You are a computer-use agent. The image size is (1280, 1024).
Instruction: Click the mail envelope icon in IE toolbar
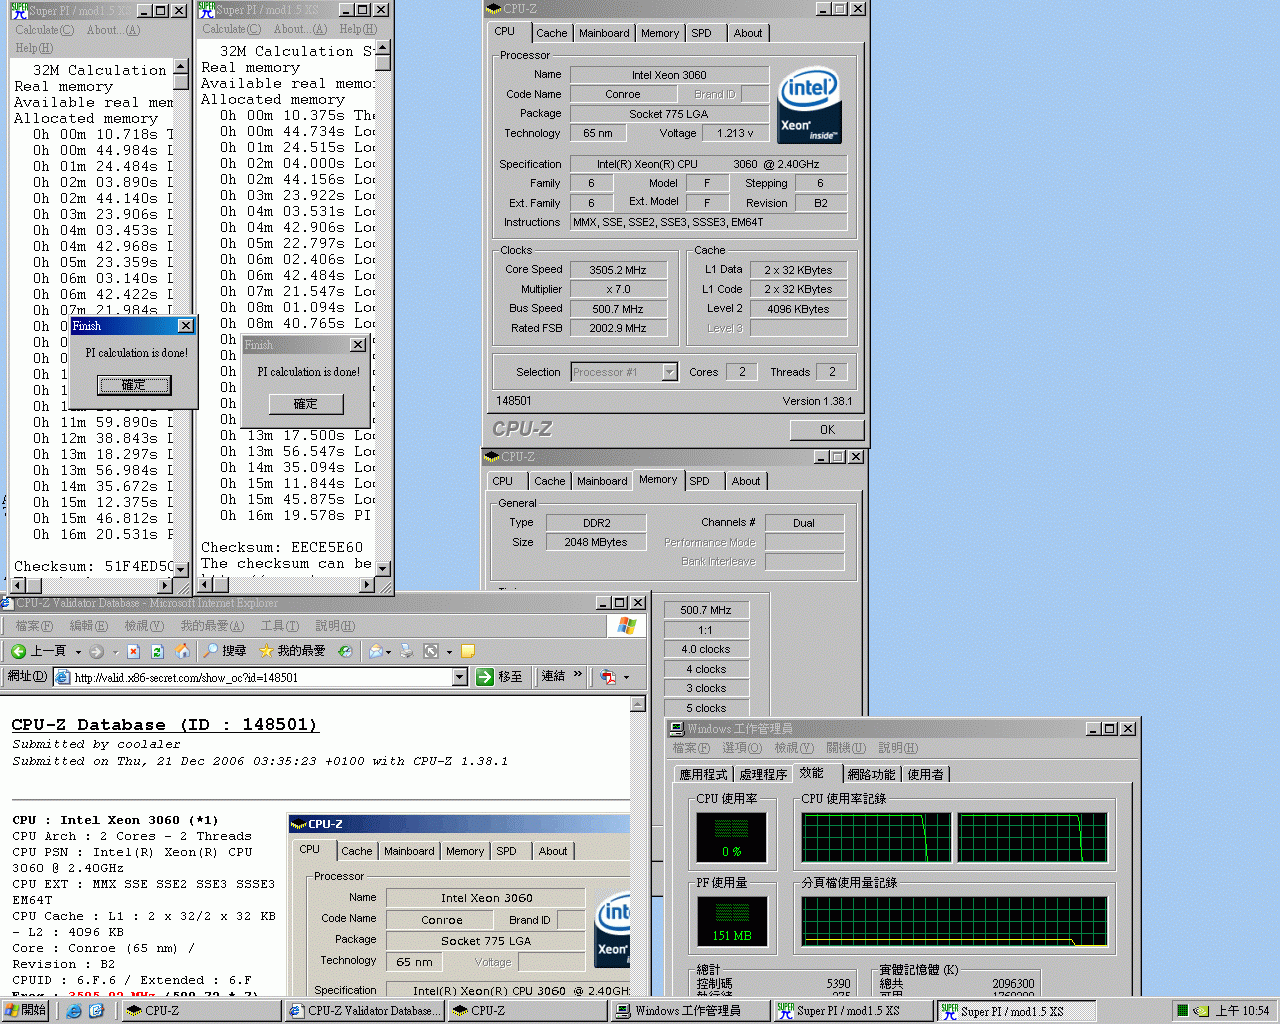[x=375, y=651]
